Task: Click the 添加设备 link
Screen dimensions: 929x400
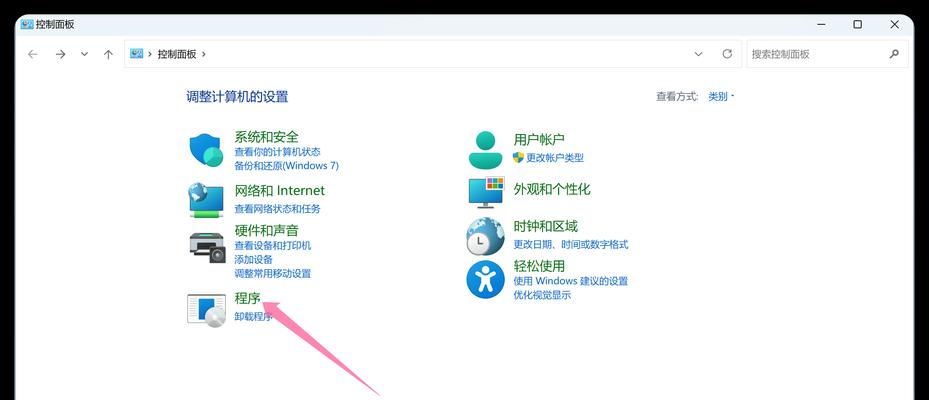Action: tap(254, 260)
